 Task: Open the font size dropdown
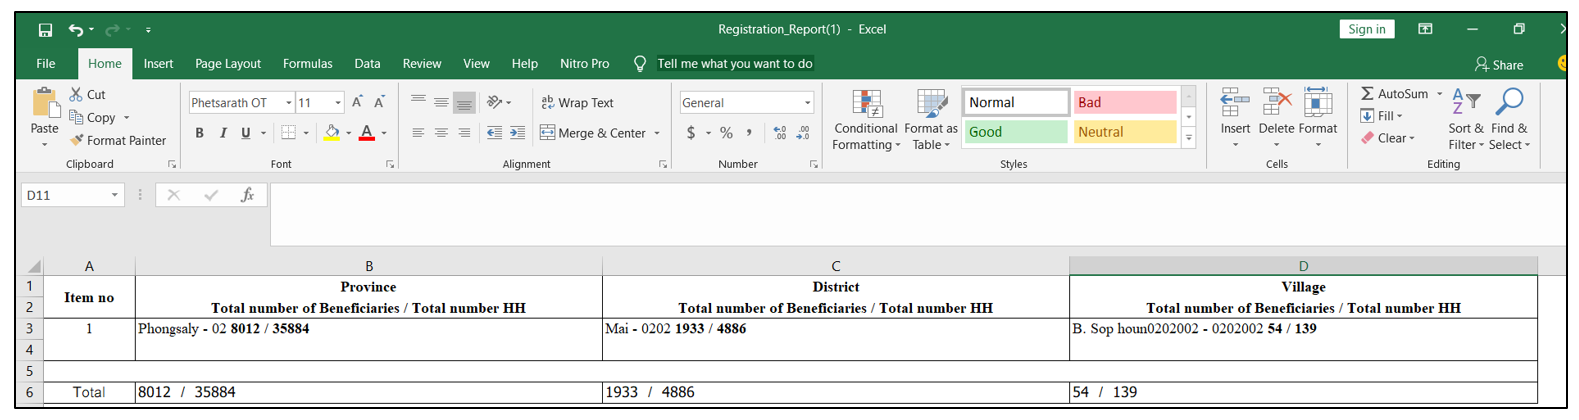[338, 103]
